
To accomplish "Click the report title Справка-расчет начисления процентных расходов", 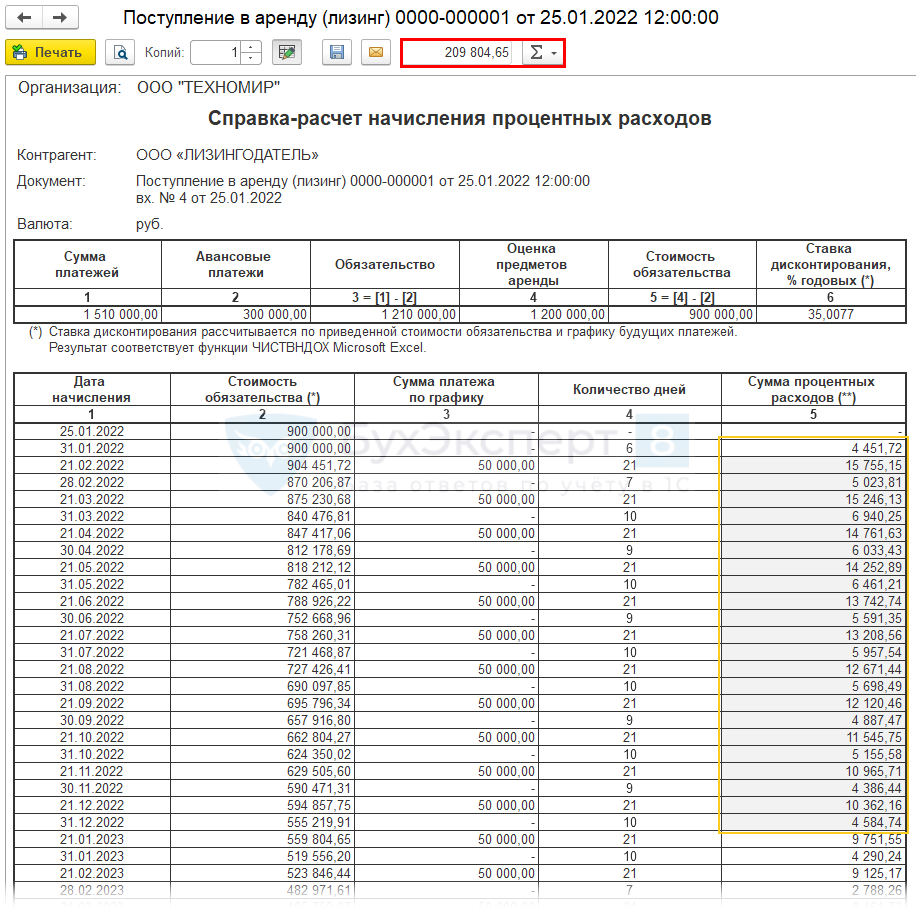I will (459, 119).
